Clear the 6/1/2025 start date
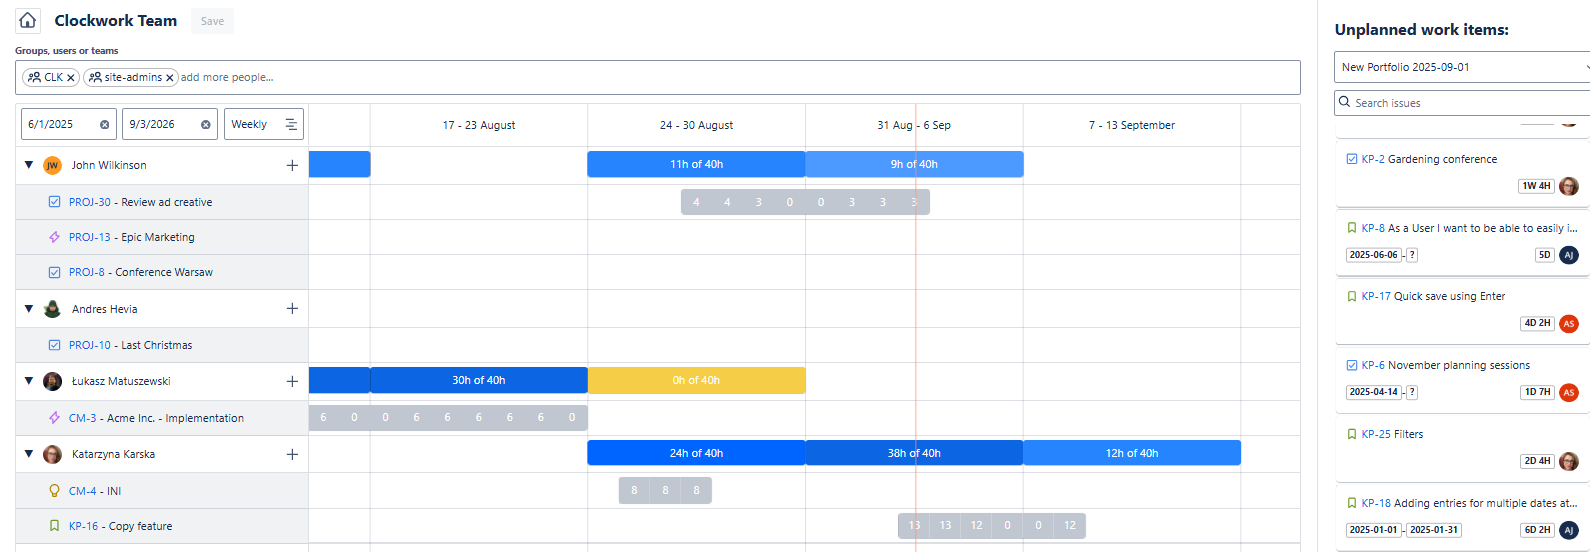This screenshot has width=1590, height=552. (x=104, y=125)
